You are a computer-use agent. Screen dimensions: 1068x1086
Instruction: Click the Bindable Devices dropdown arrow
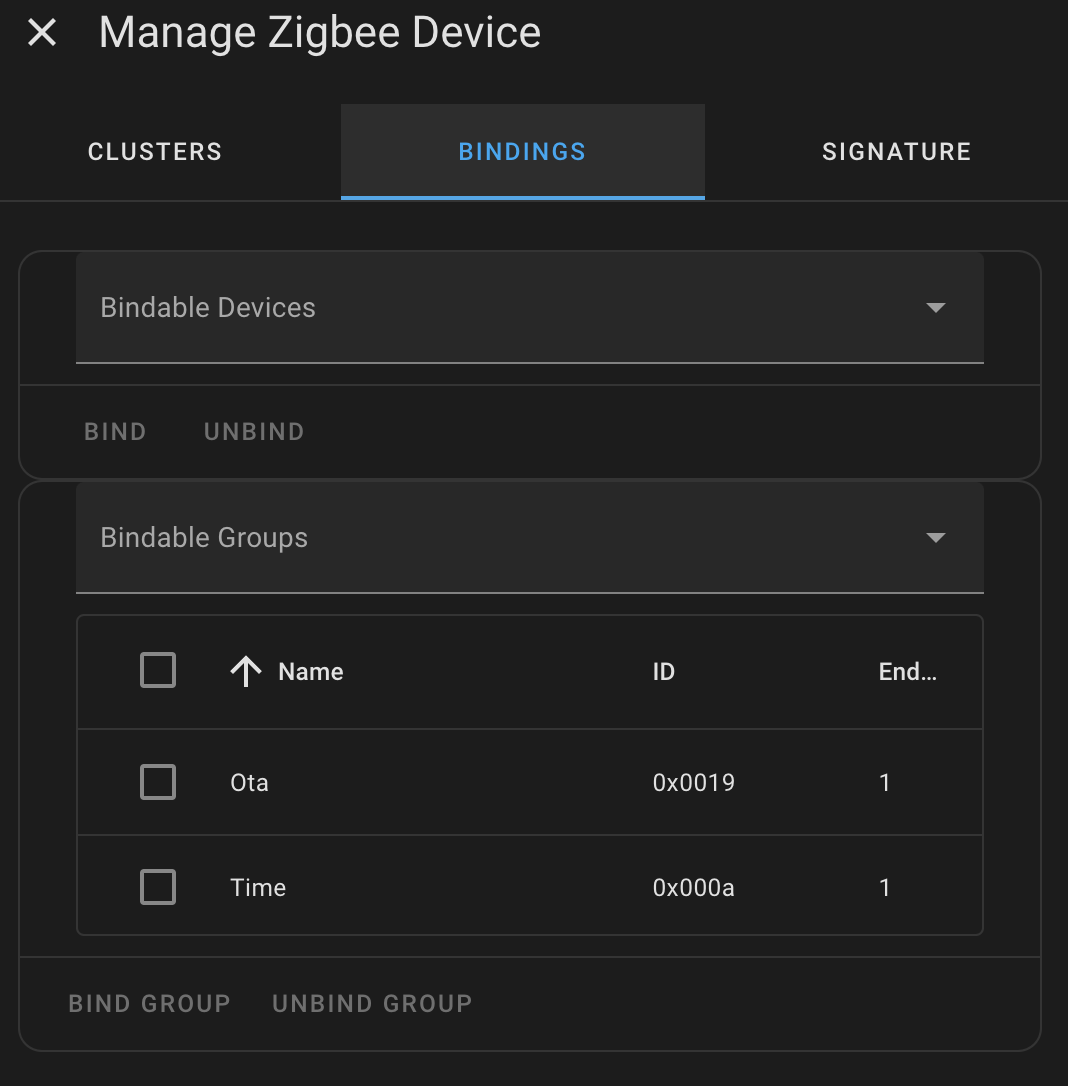coord(935,308)
